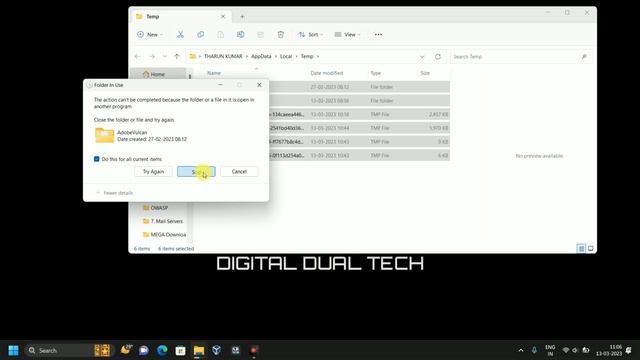This screenshot has width=640, height=360.
Task: Open the network Wi-Fi tray icon
Action: [566, 350]
